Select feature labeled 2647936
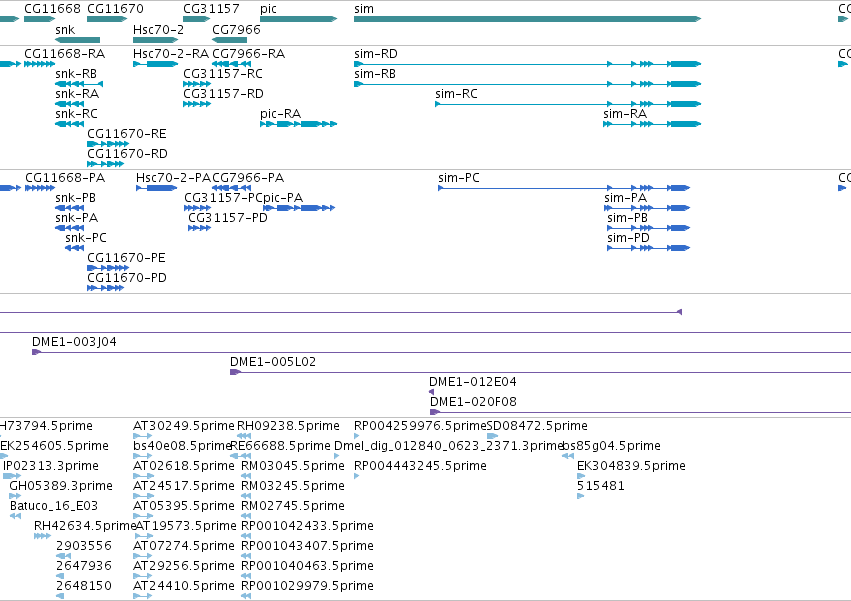The width and height of the screenshot is (851, 601). click(x=60, y=576)
